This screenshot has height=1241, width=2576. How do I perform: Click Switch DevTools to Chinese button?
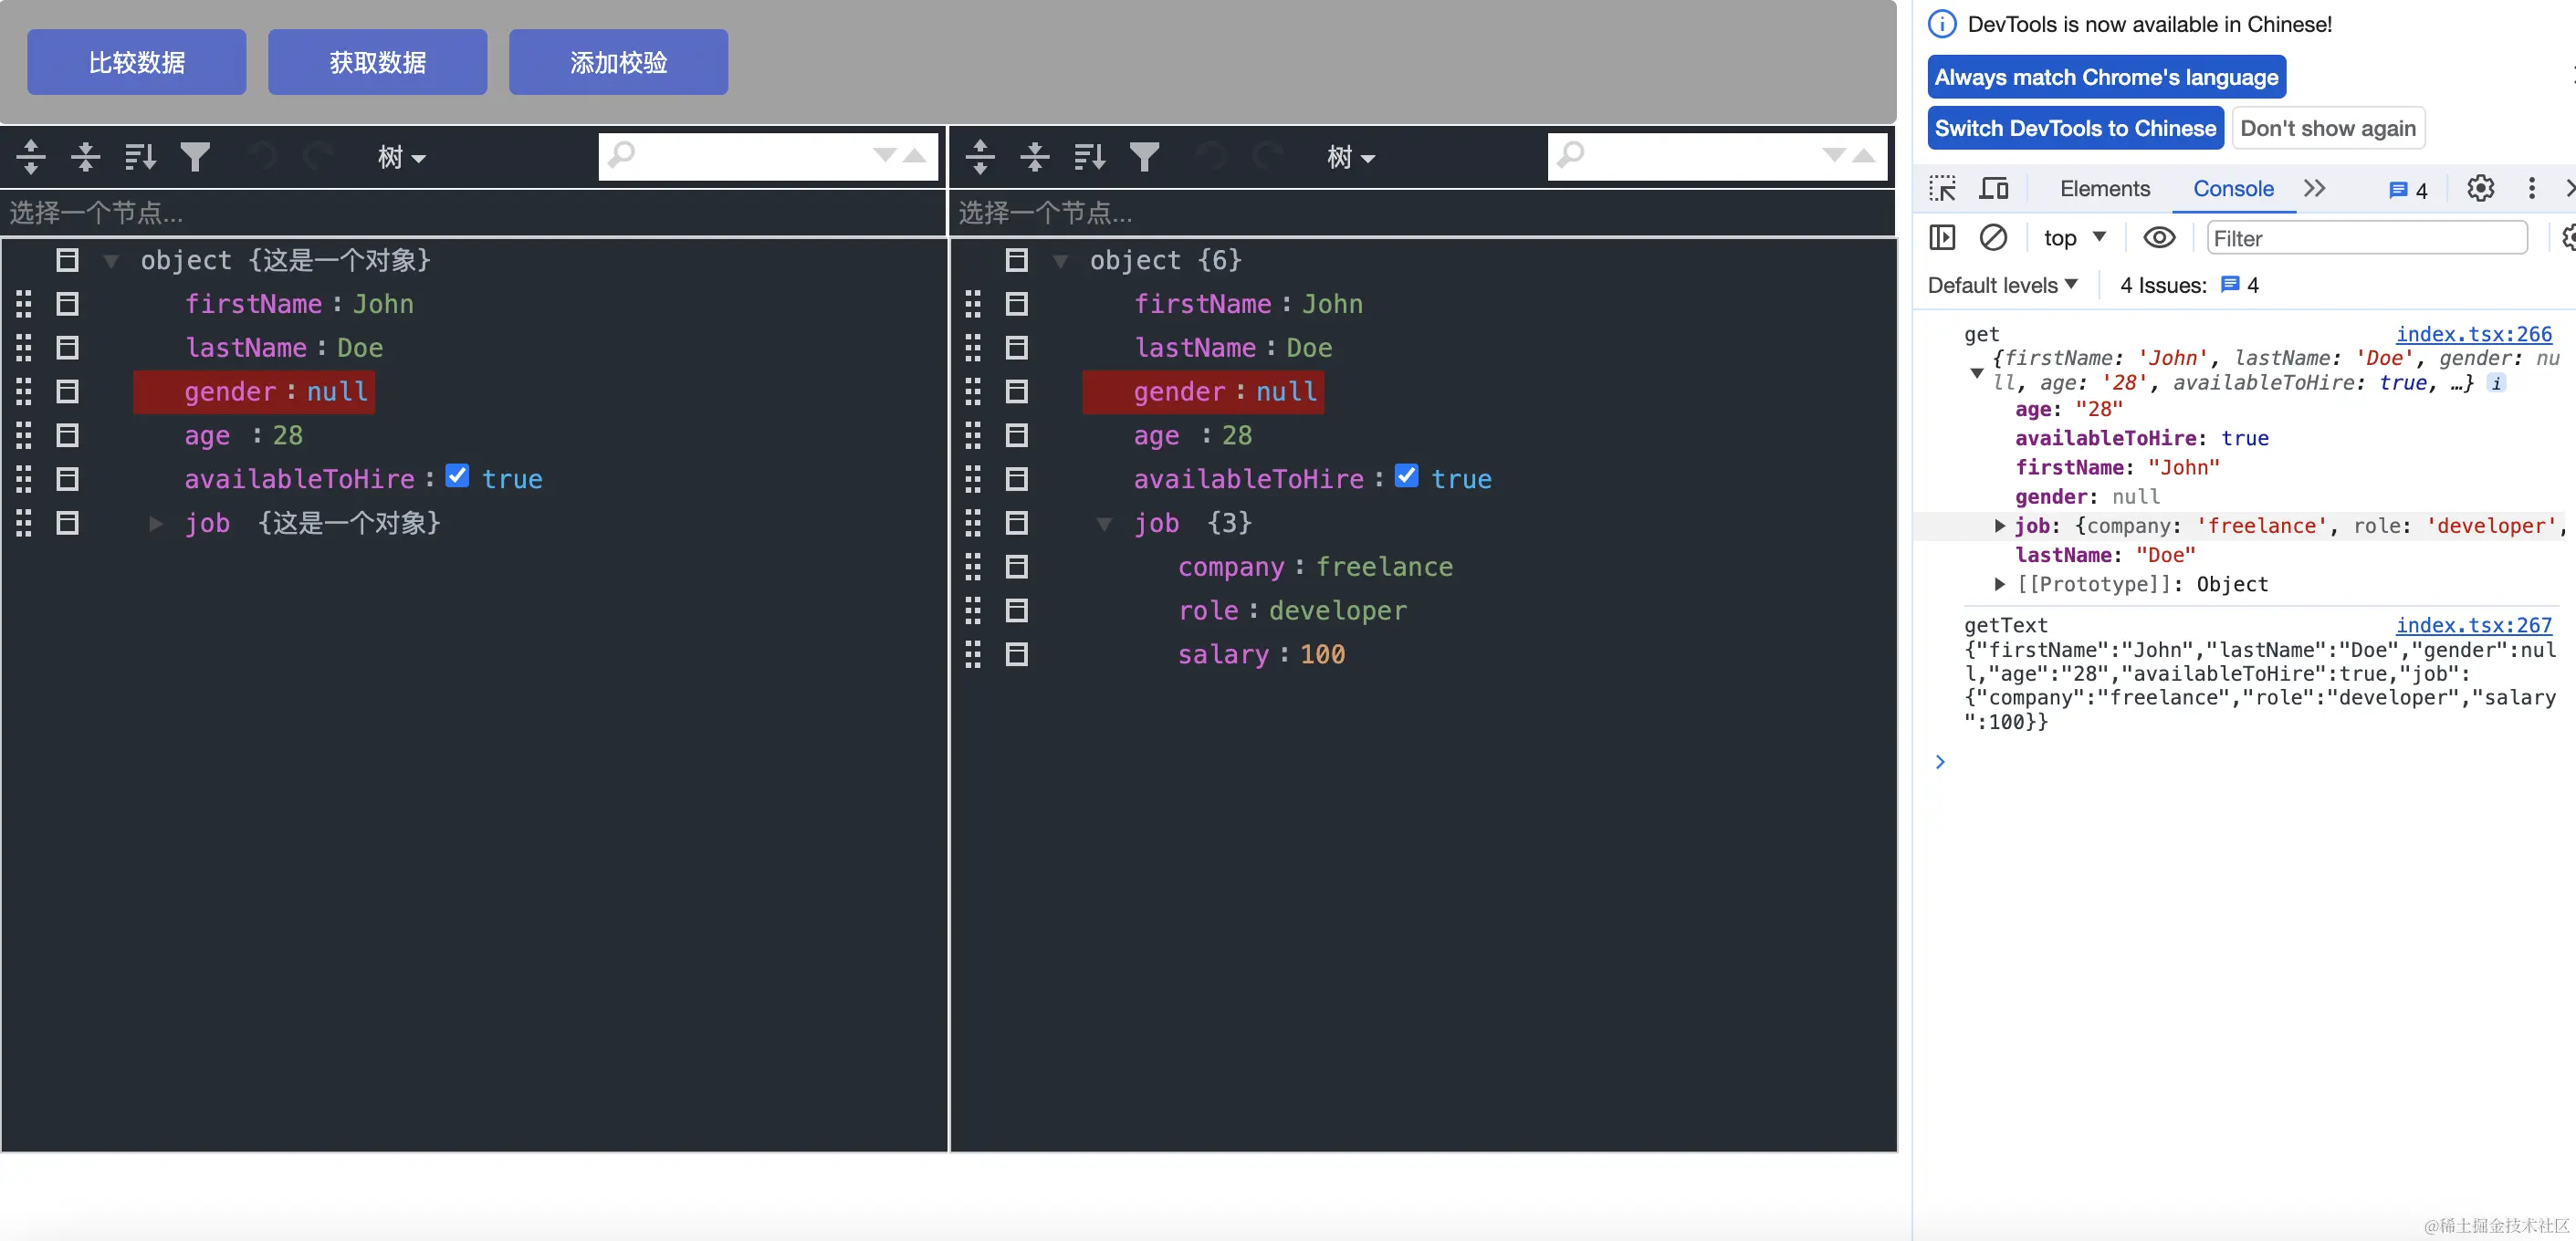pyautogui.click(x=2075, y=128)
